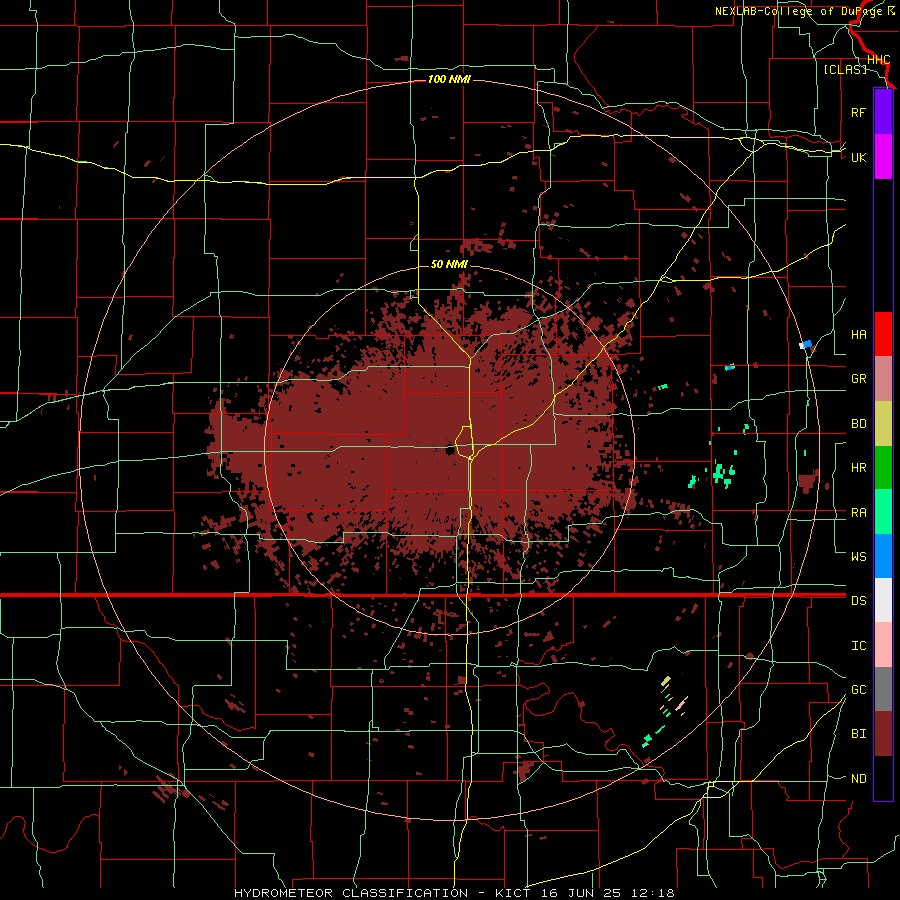The width and height of the screenshot is (900, 900).
Task: Click the UK legend label
Action: [x=858, y=157]
